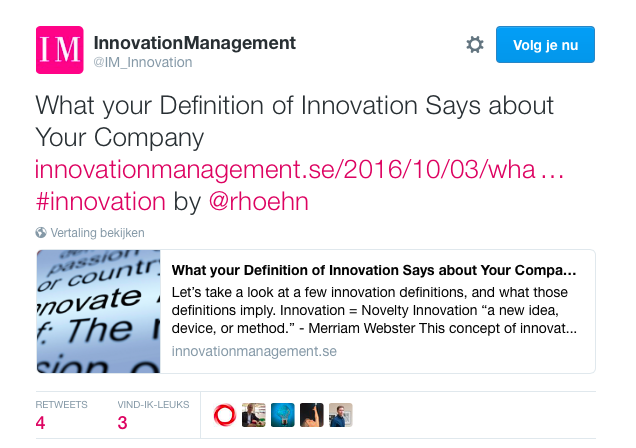Open the gear settings icon
Screen dimensions: 636x448
475,45
